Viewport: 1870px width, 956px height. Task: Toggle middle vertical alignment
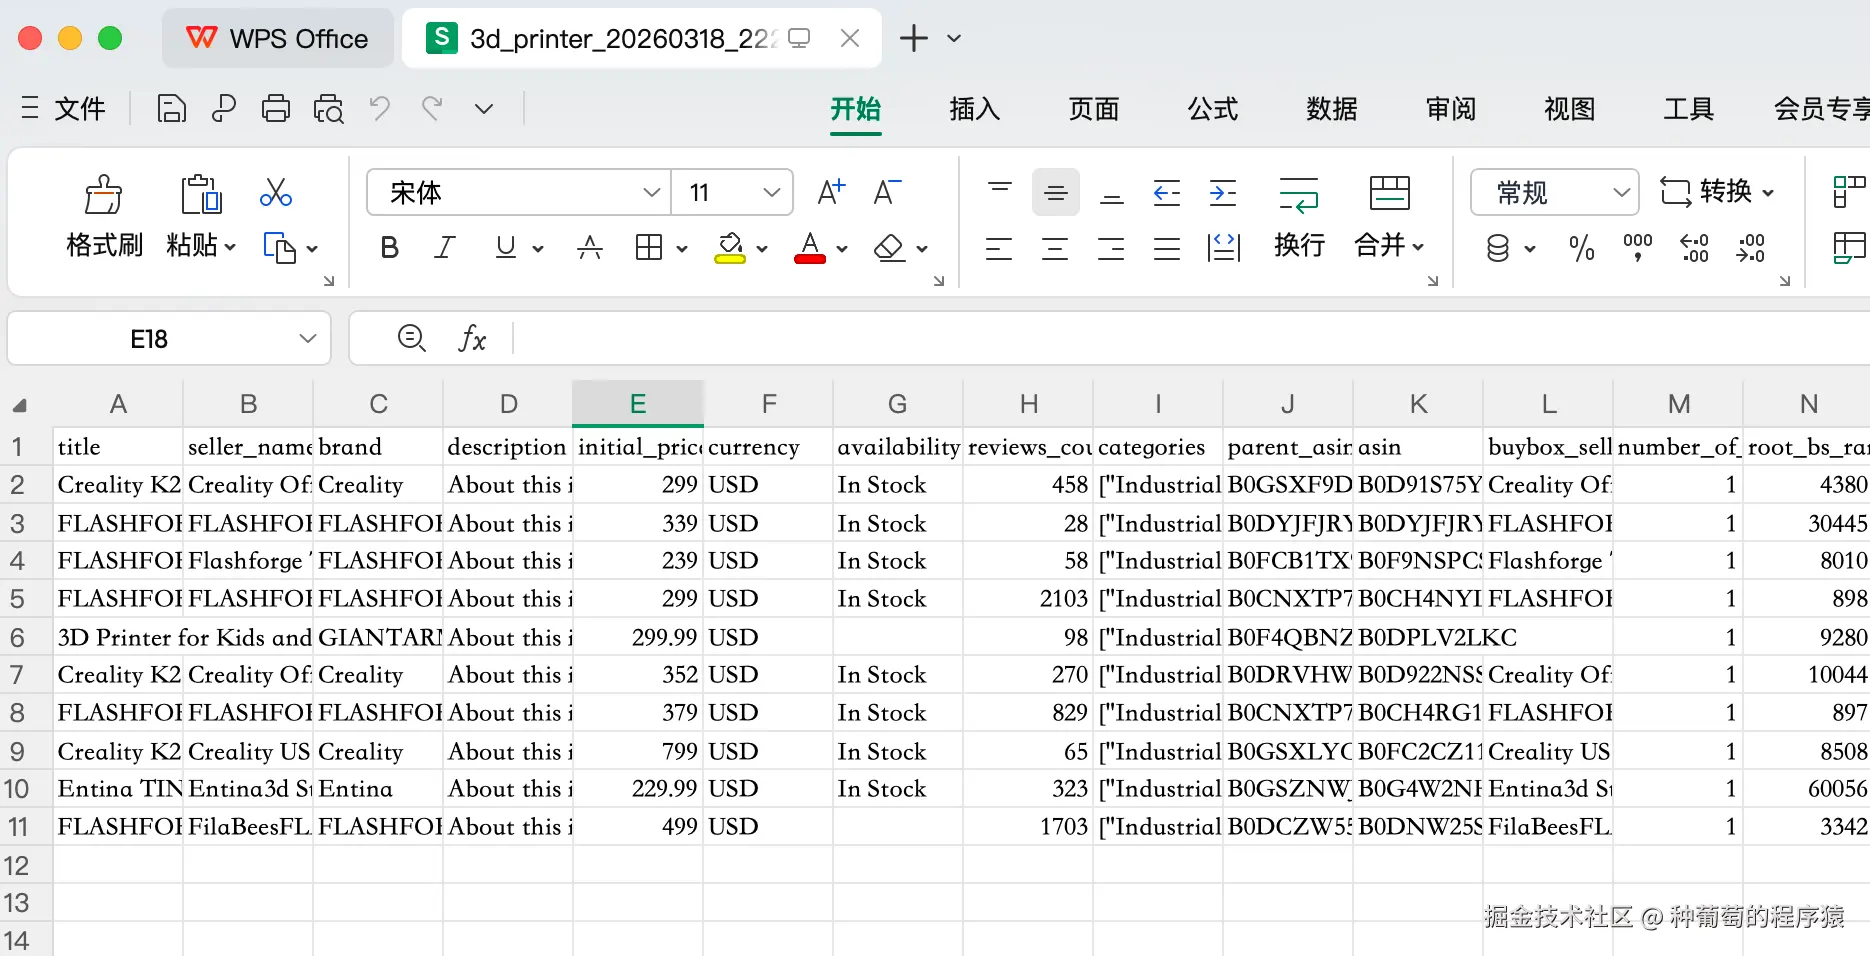[1055, 192]
